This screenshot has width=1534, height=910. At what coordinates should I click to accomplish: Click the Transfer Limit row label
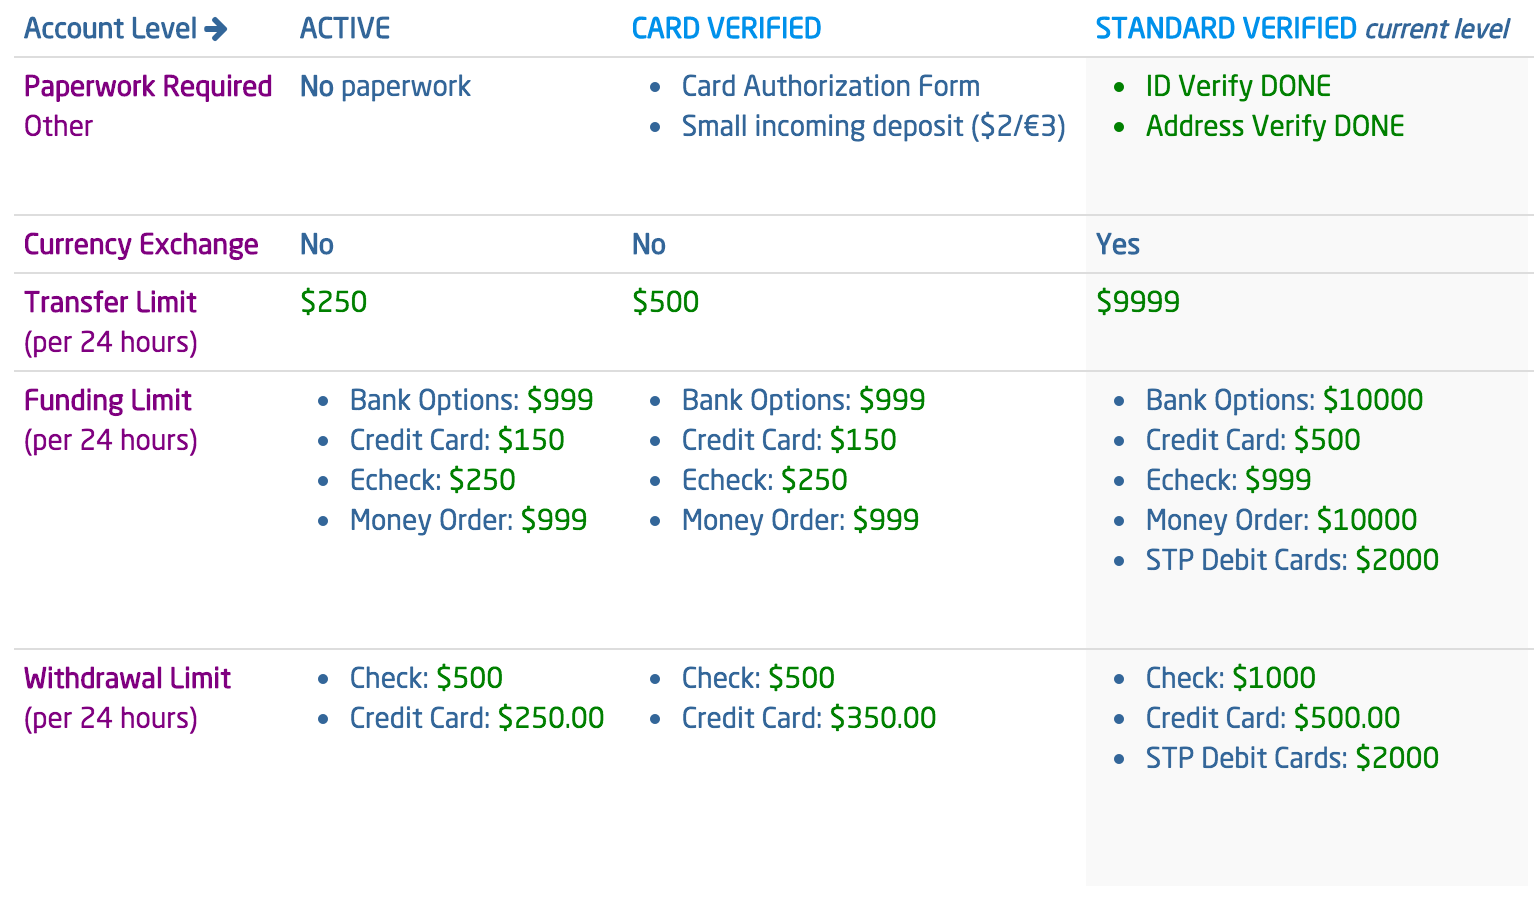110,303
